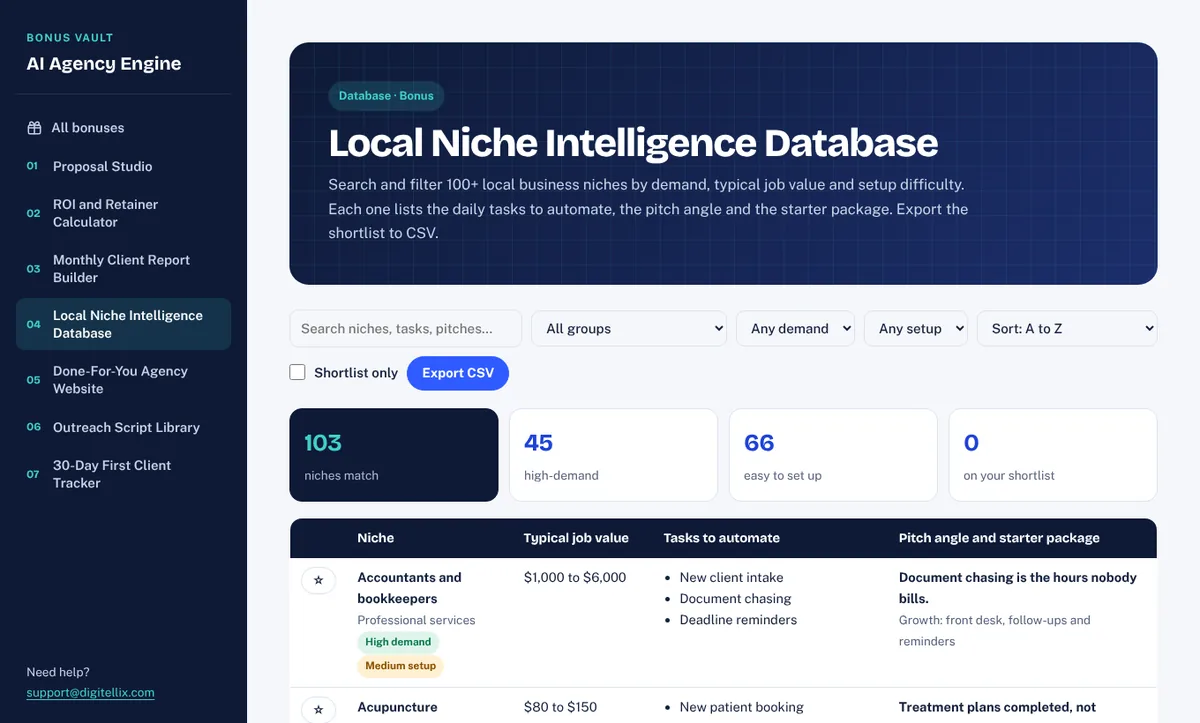Open All bonuses in the sidebar
This screenshot has width=1200, height=723.
click(123, 128)
